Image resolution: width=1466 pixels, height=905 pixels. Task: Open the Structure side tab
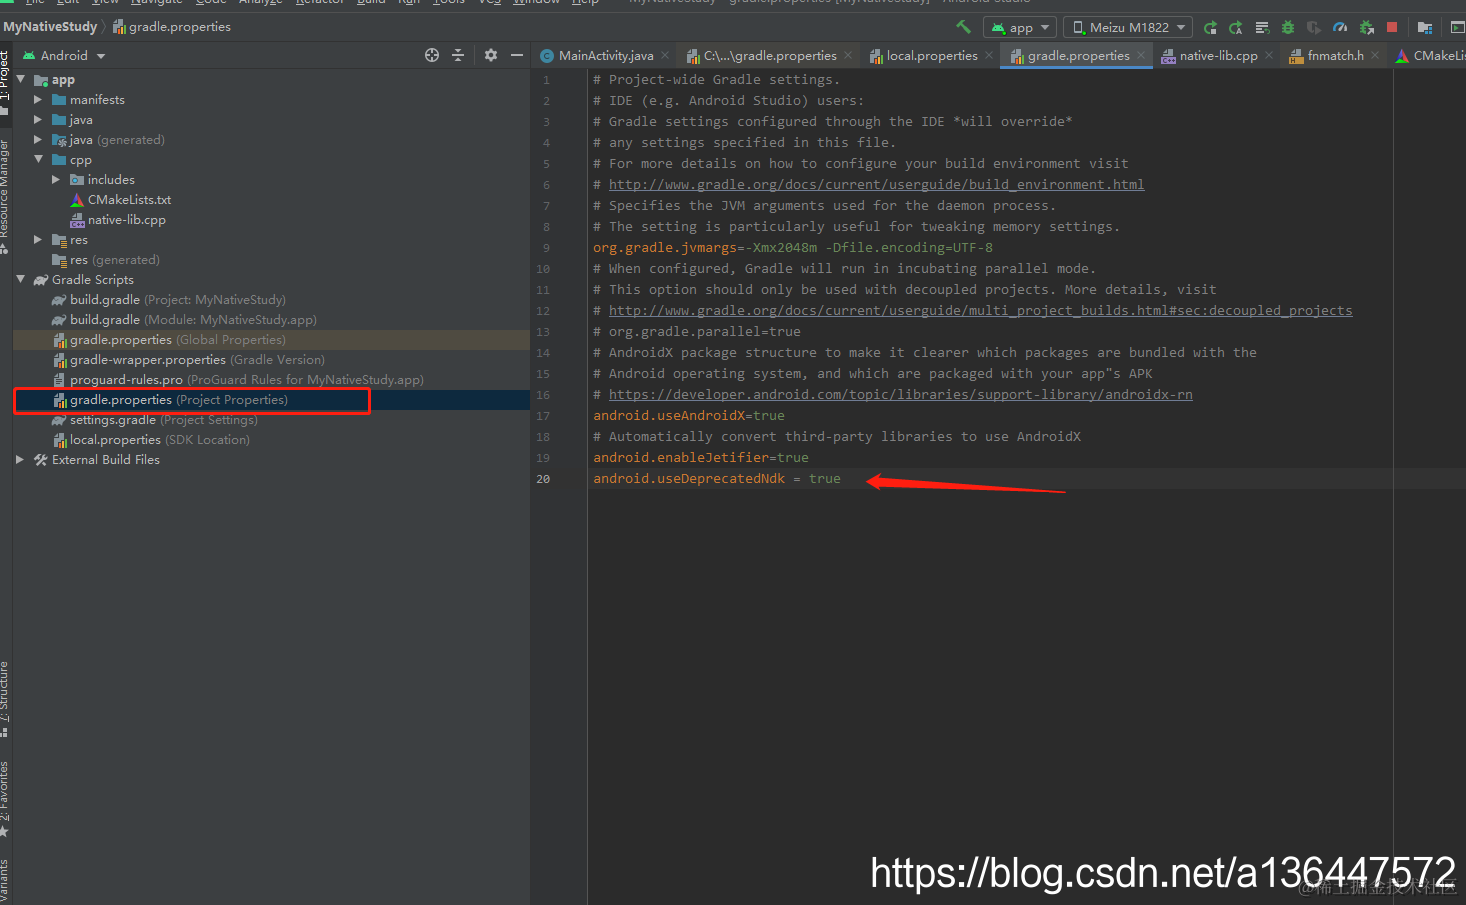coord(5,699)
